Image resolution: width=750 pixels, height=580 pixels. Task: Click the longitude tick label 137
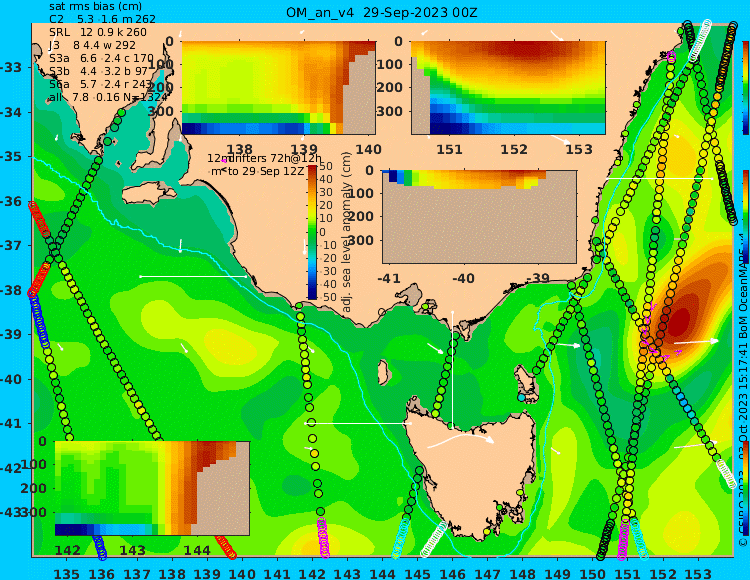pyautogui.click(x=137, y=573)
